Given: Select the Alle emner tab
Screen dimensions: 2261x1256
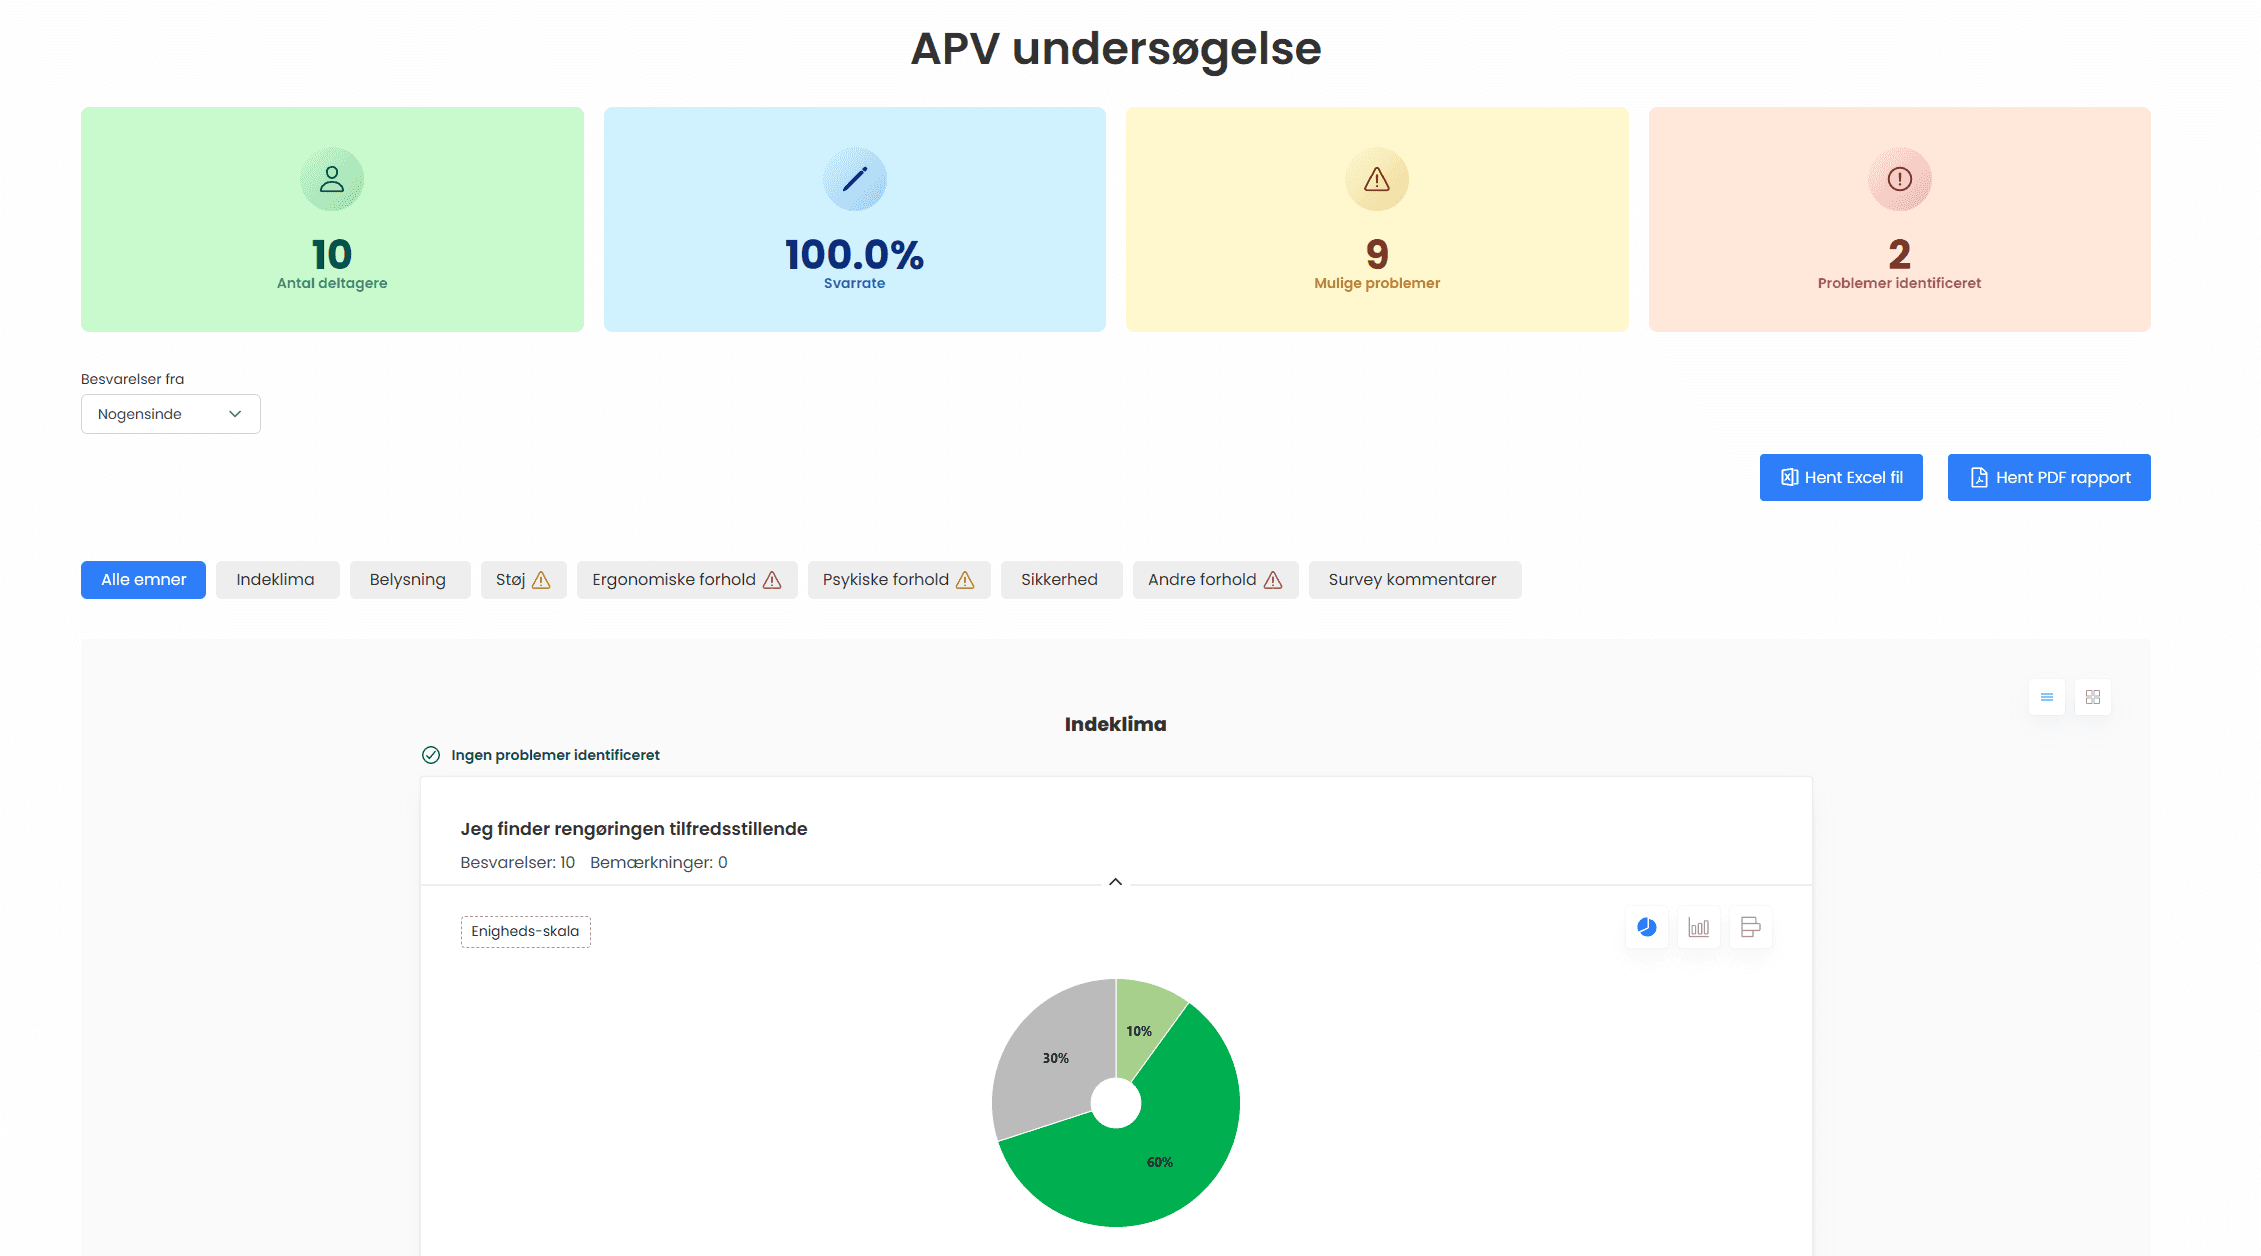Looking at the screenshot, I should click(143, 580).
